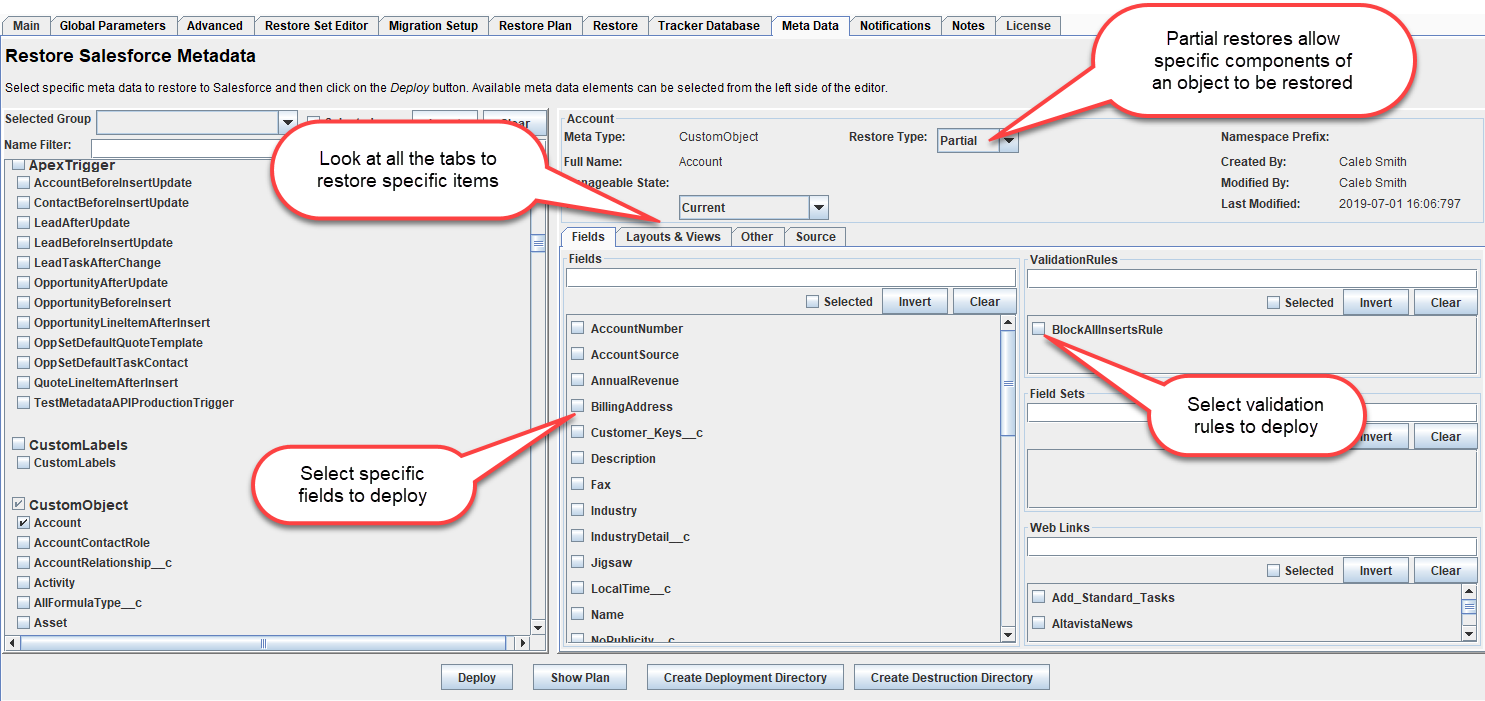Check the Industry field
This screenshot has height=701, width=1485.
click(578, 511)
